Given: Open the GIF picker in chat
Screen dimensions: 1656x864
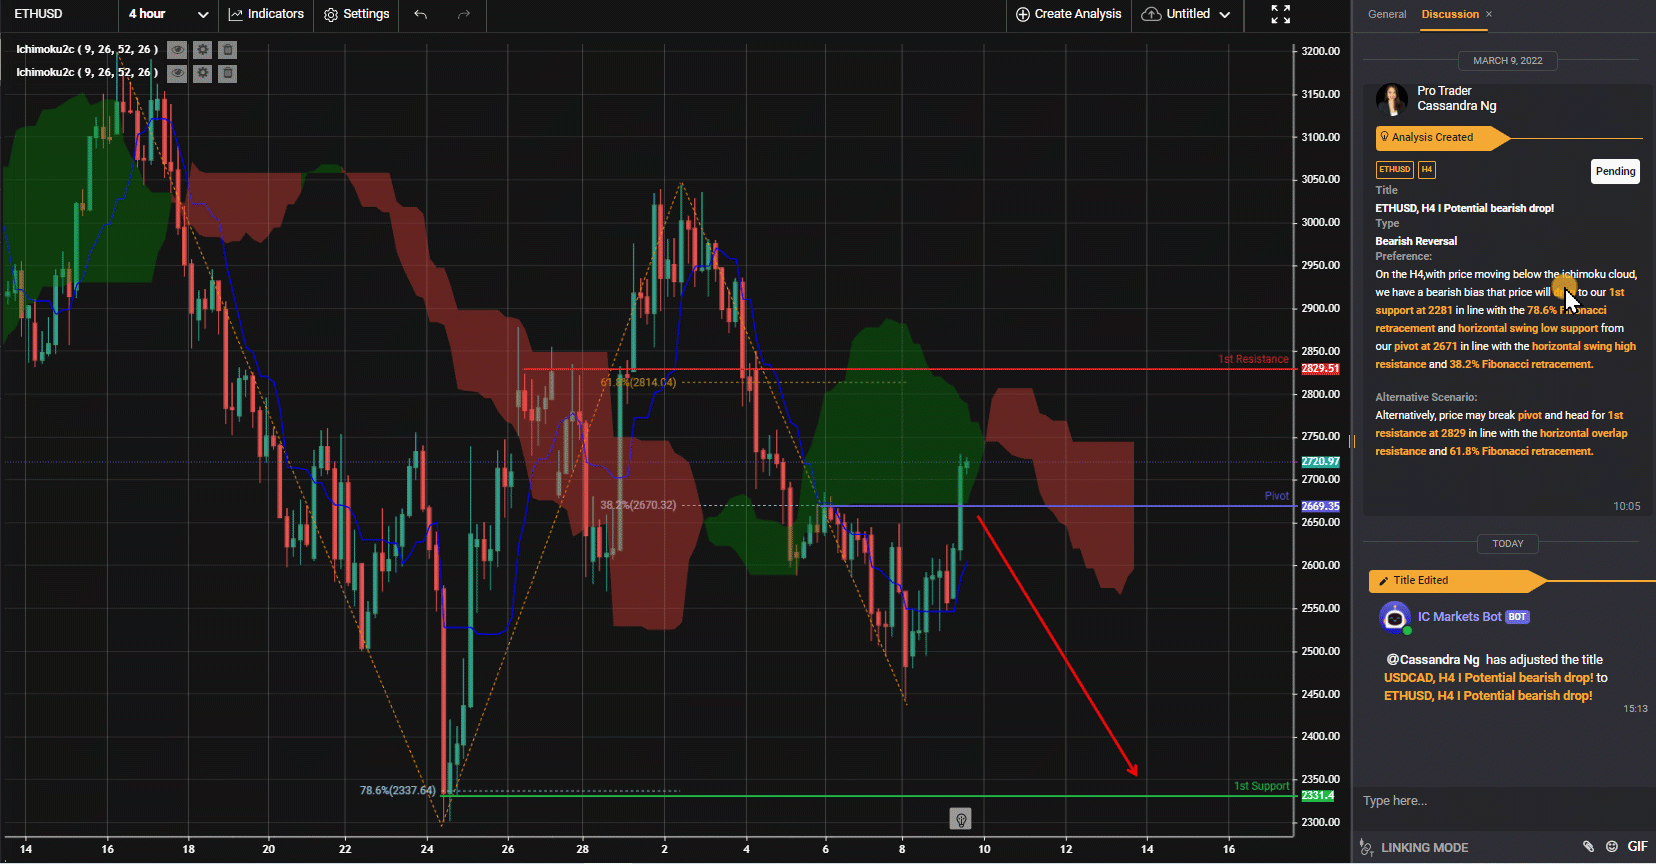Looking at the screenshot, I should [x=1637, y=846].
